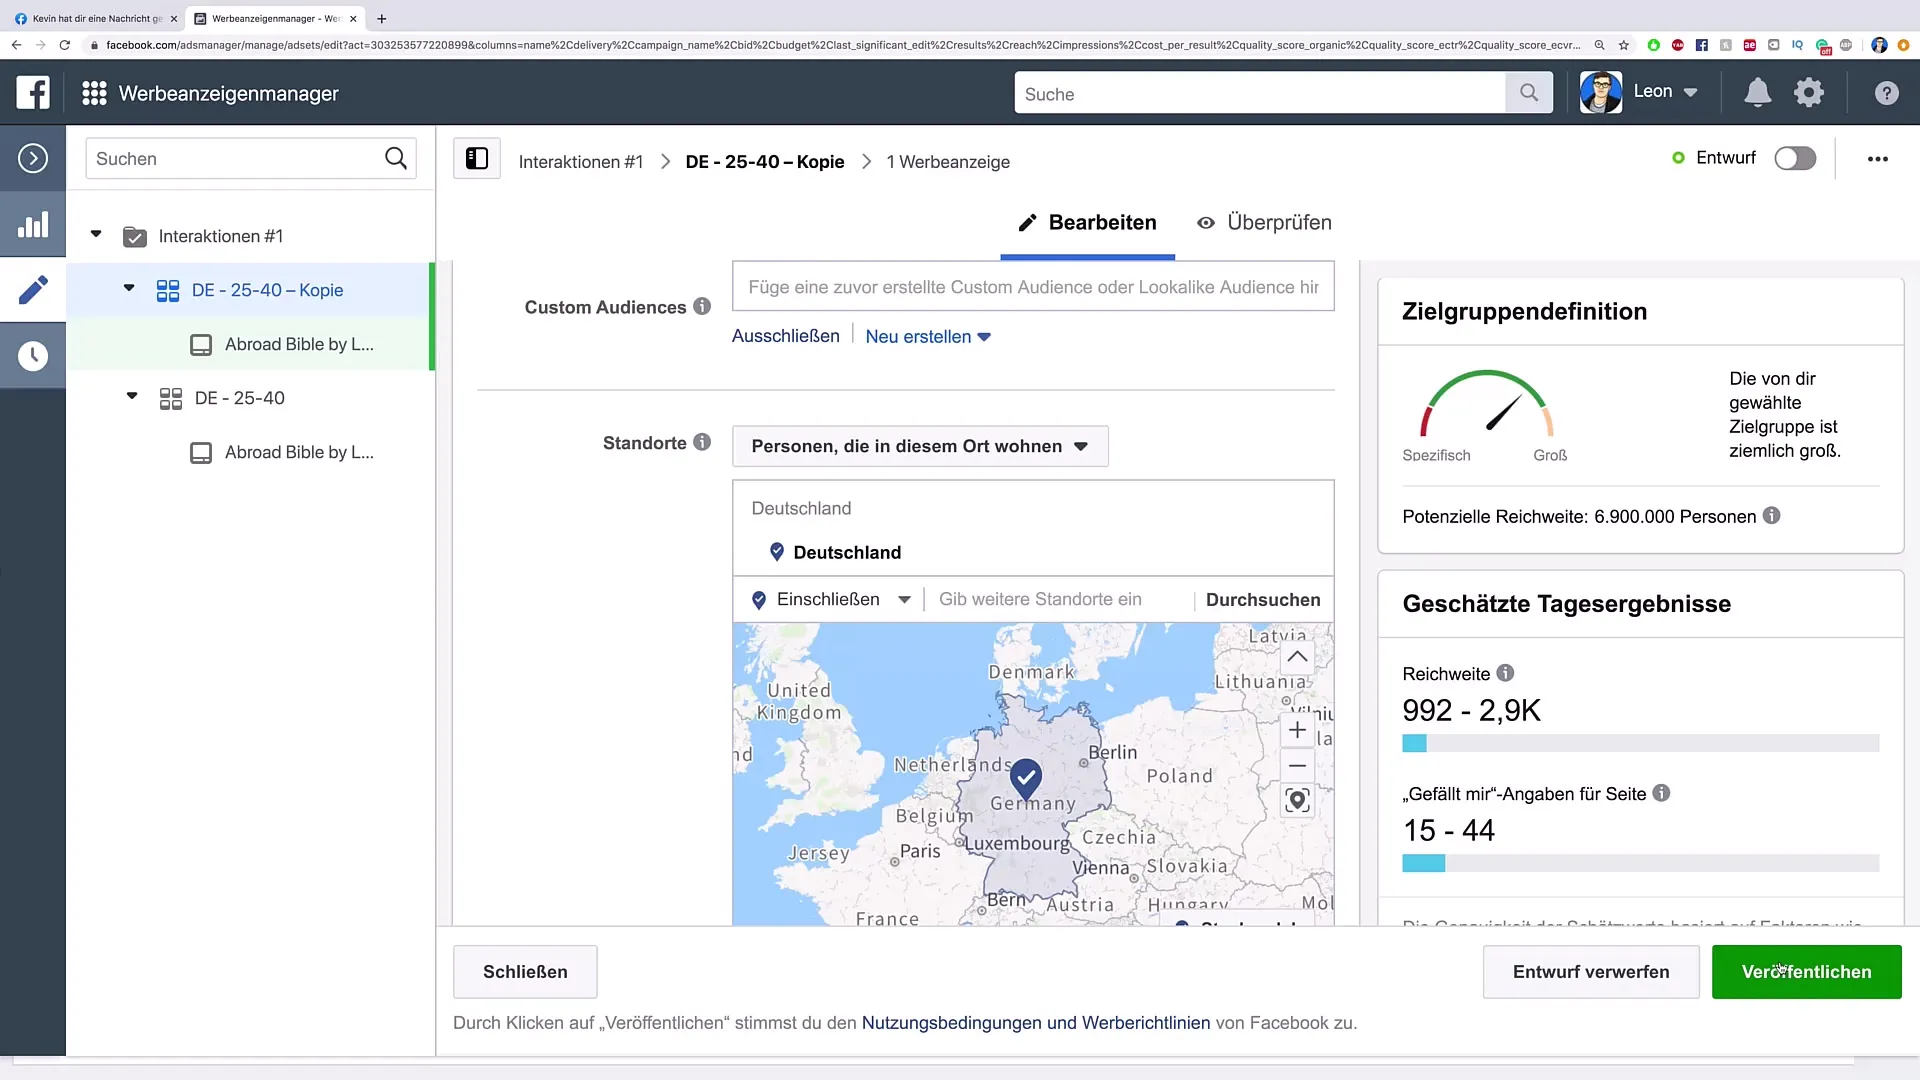Click DE - 25-40 – Kopie in breadcrumb
The height and width of the screenshot is (1080, 1920).
click(765, 162)
